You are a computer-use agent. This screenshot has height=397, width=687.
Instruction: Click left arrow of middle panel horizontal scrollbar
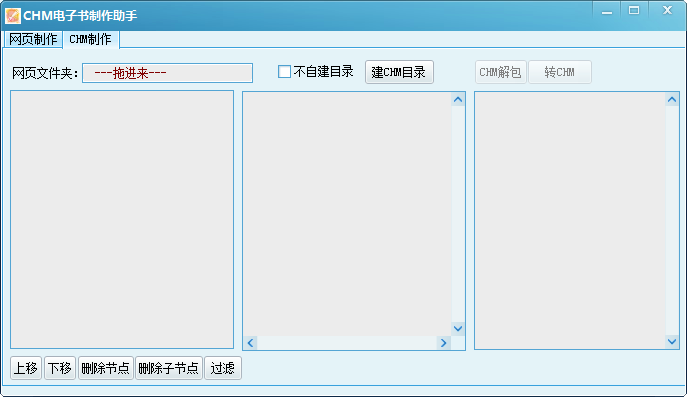coord(250,343)
